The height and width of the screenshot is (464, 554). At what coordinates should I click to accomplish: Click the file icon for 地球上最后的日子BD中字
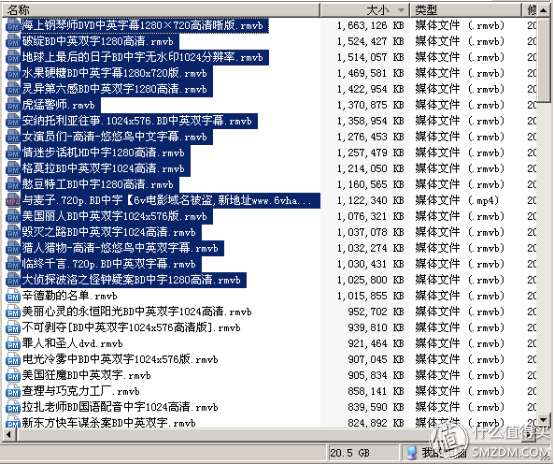tap(13, 58)
